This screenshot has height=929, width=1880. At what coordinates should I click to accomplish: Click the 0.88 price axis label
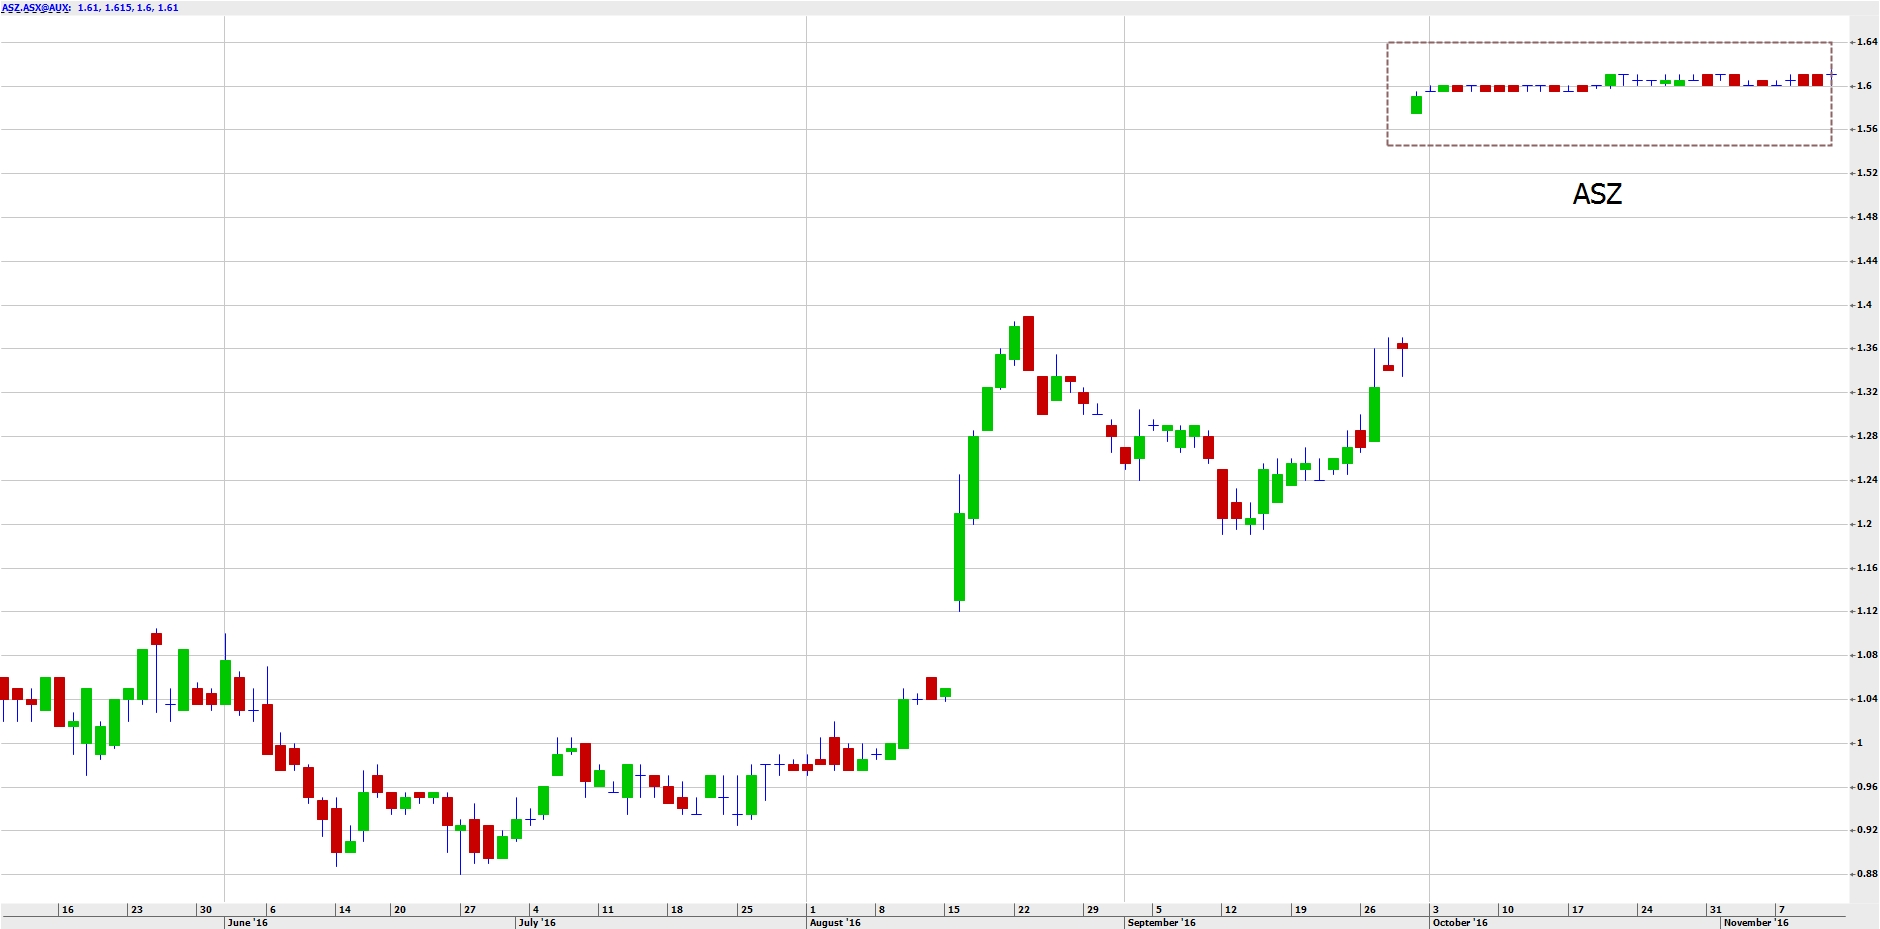[x=1866, y=874]
